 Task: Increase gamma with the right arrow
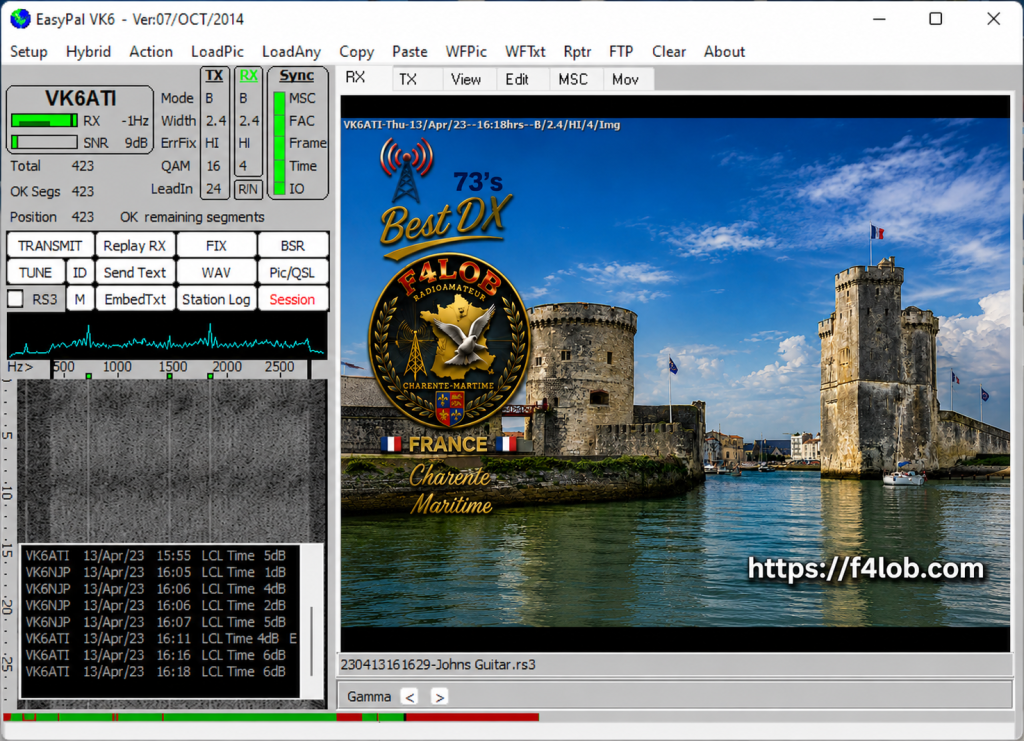[x=440, y=697]
